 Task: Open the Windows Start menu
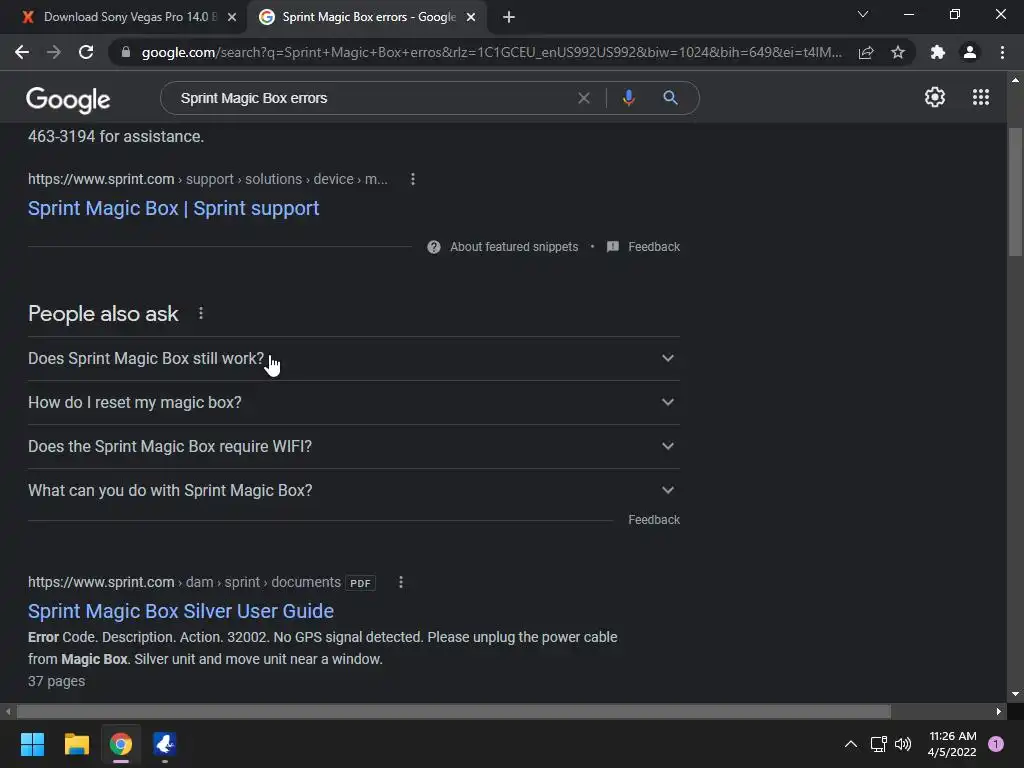point(32,744)
